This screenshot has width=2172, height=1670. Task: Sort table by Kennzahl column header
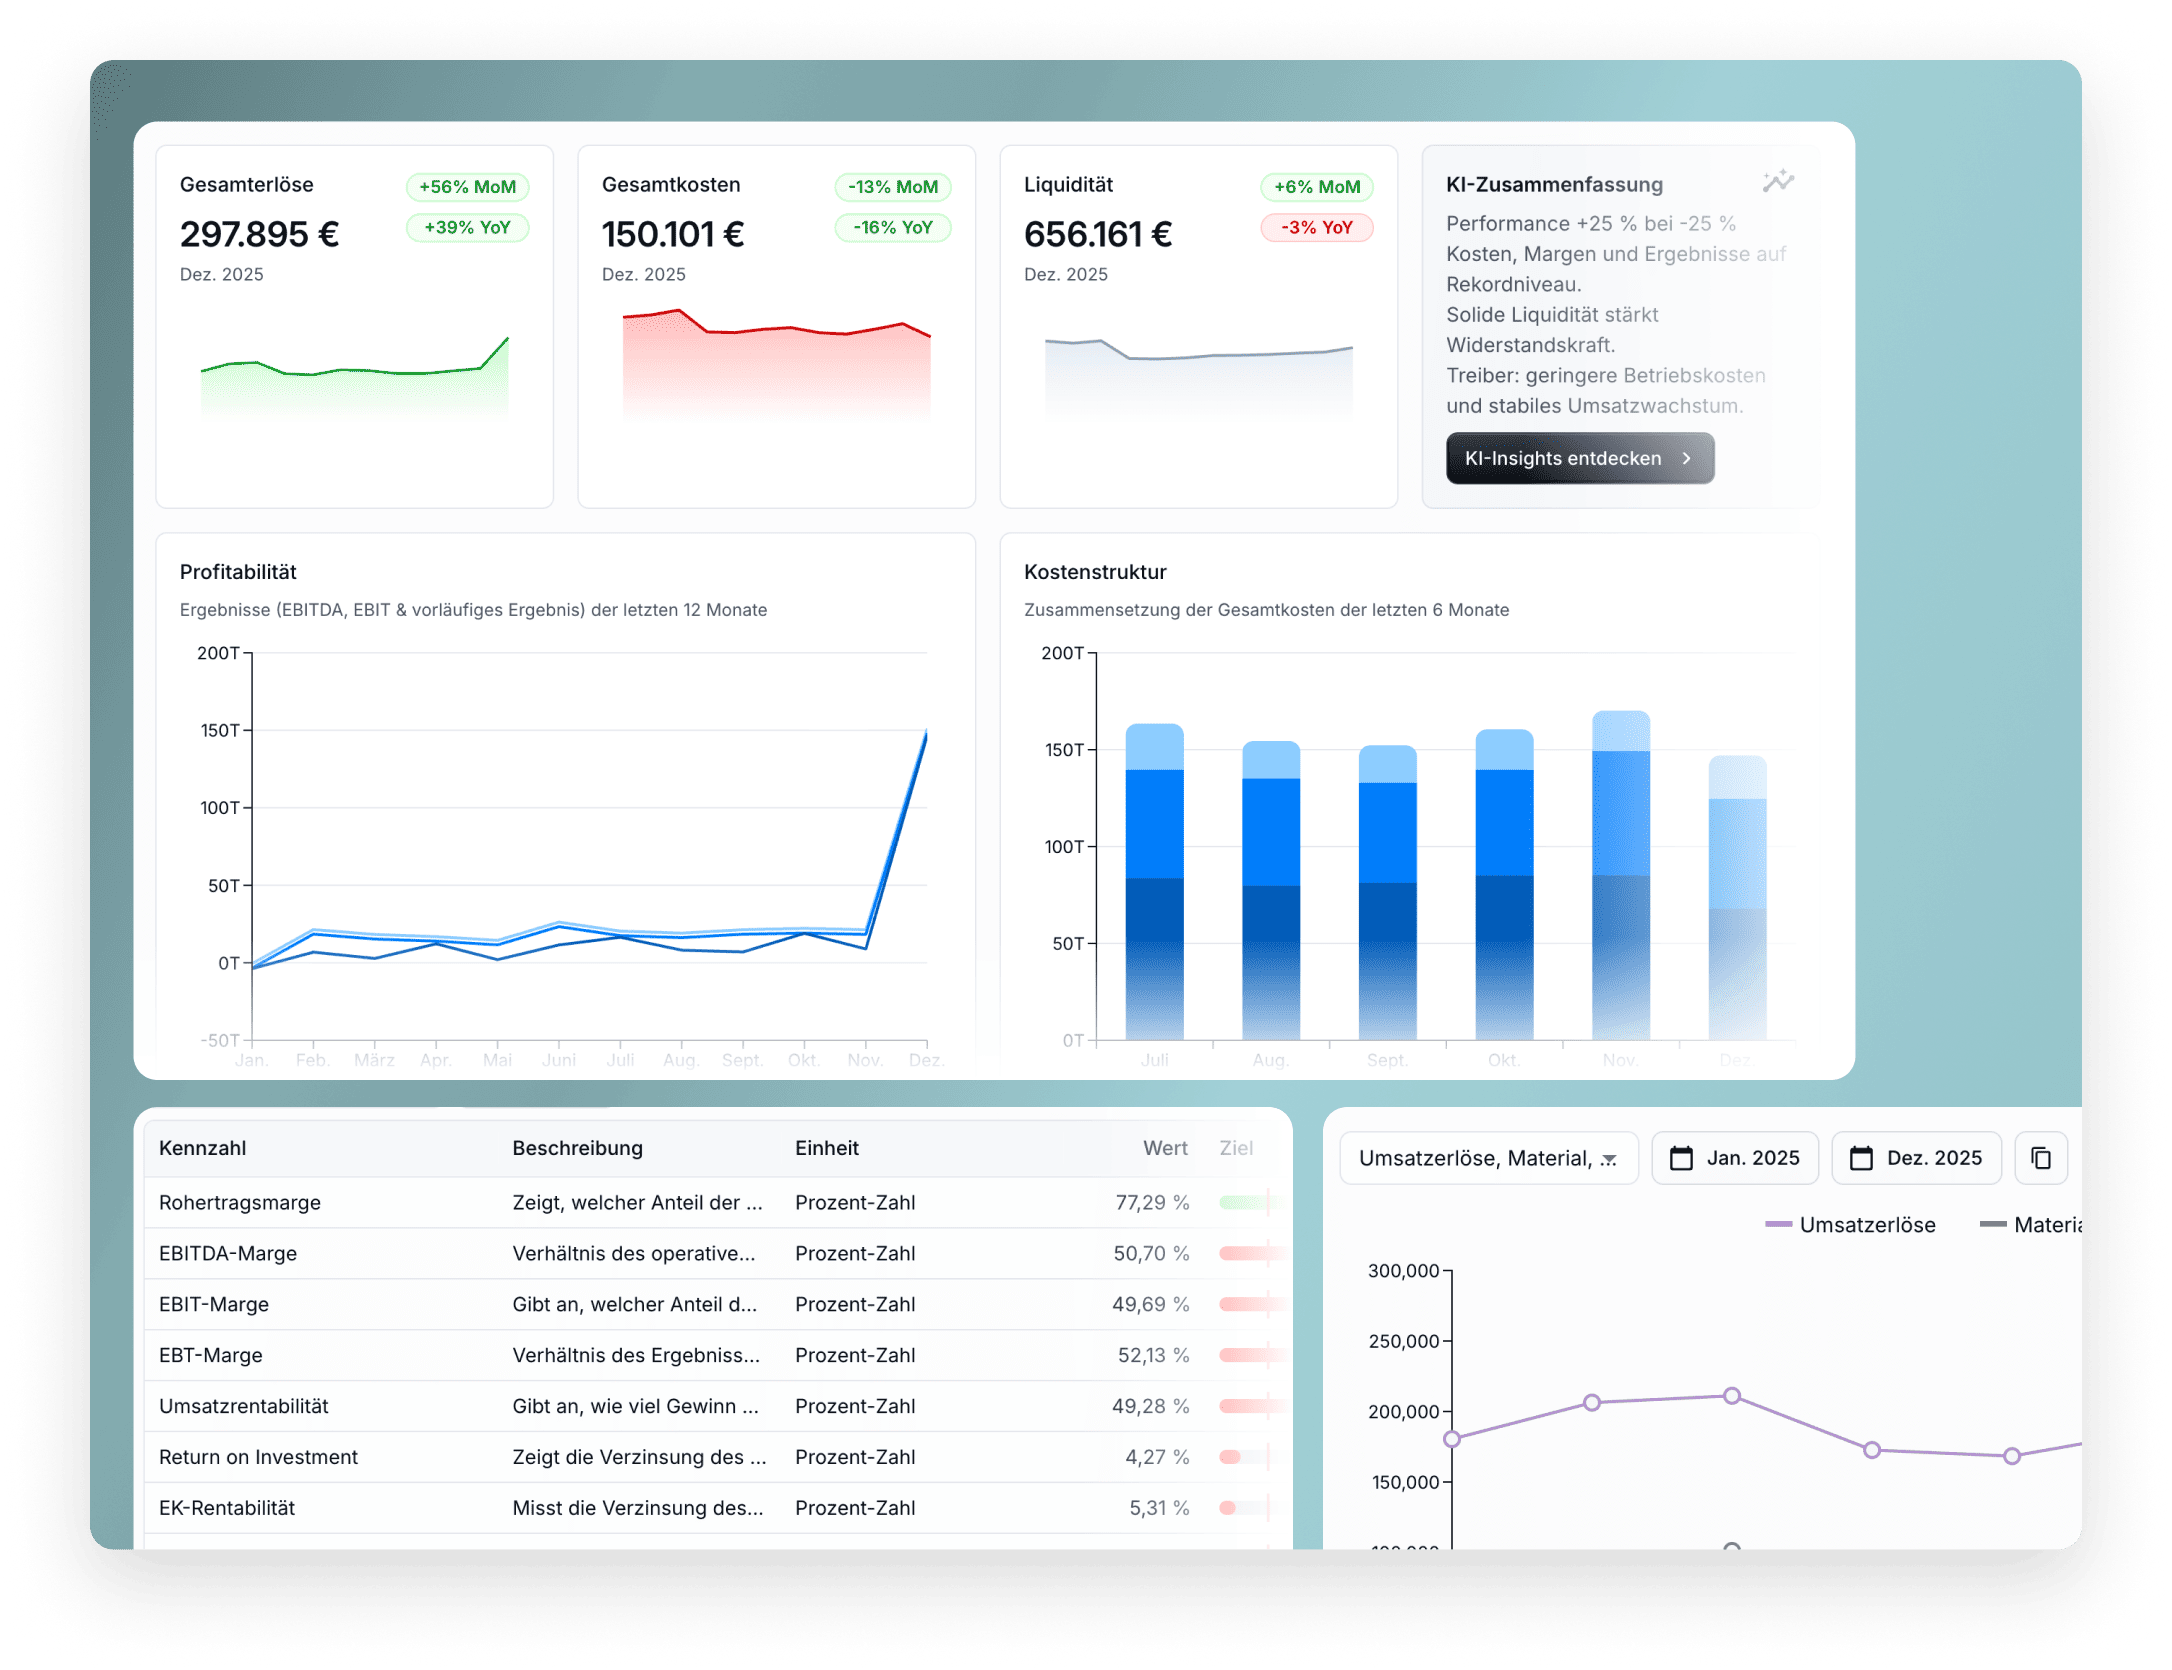pos(202,1148)
